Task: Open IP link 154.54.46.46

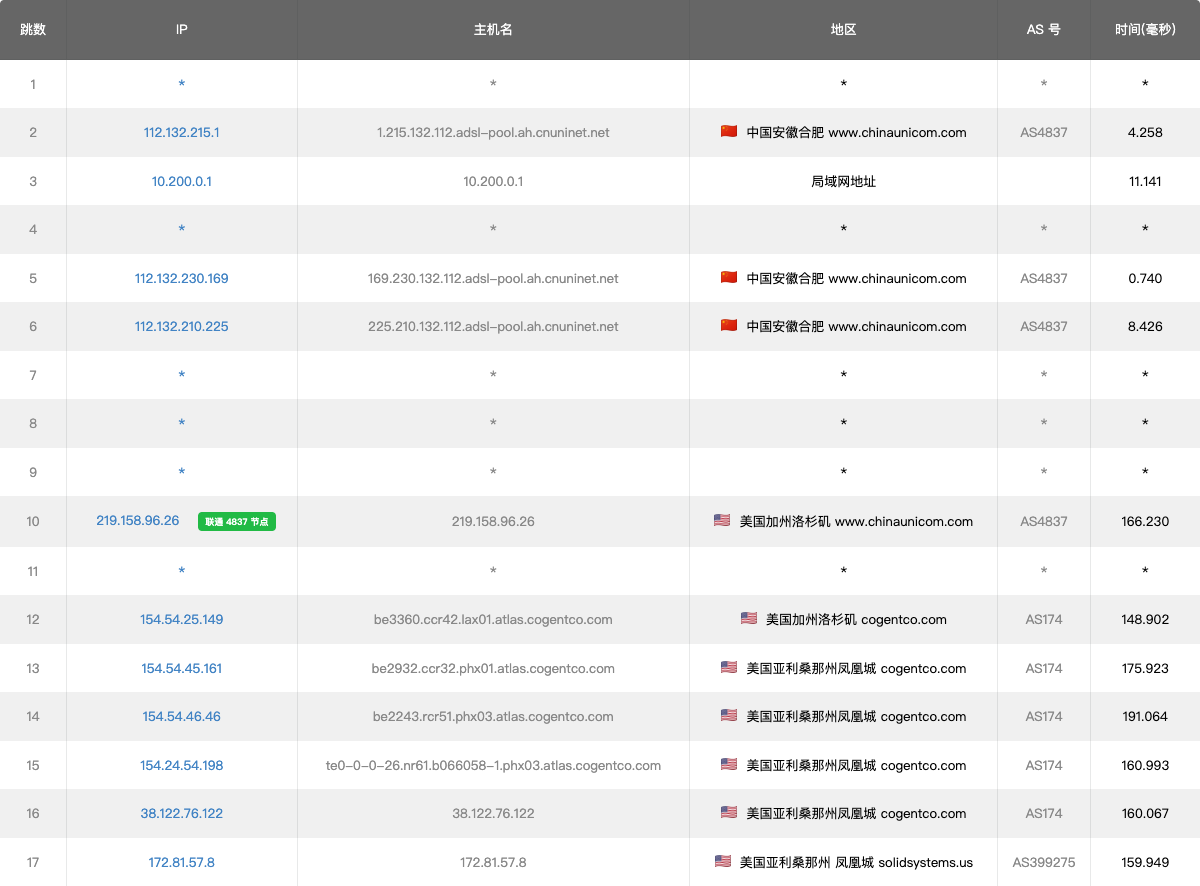Action: 182,716
